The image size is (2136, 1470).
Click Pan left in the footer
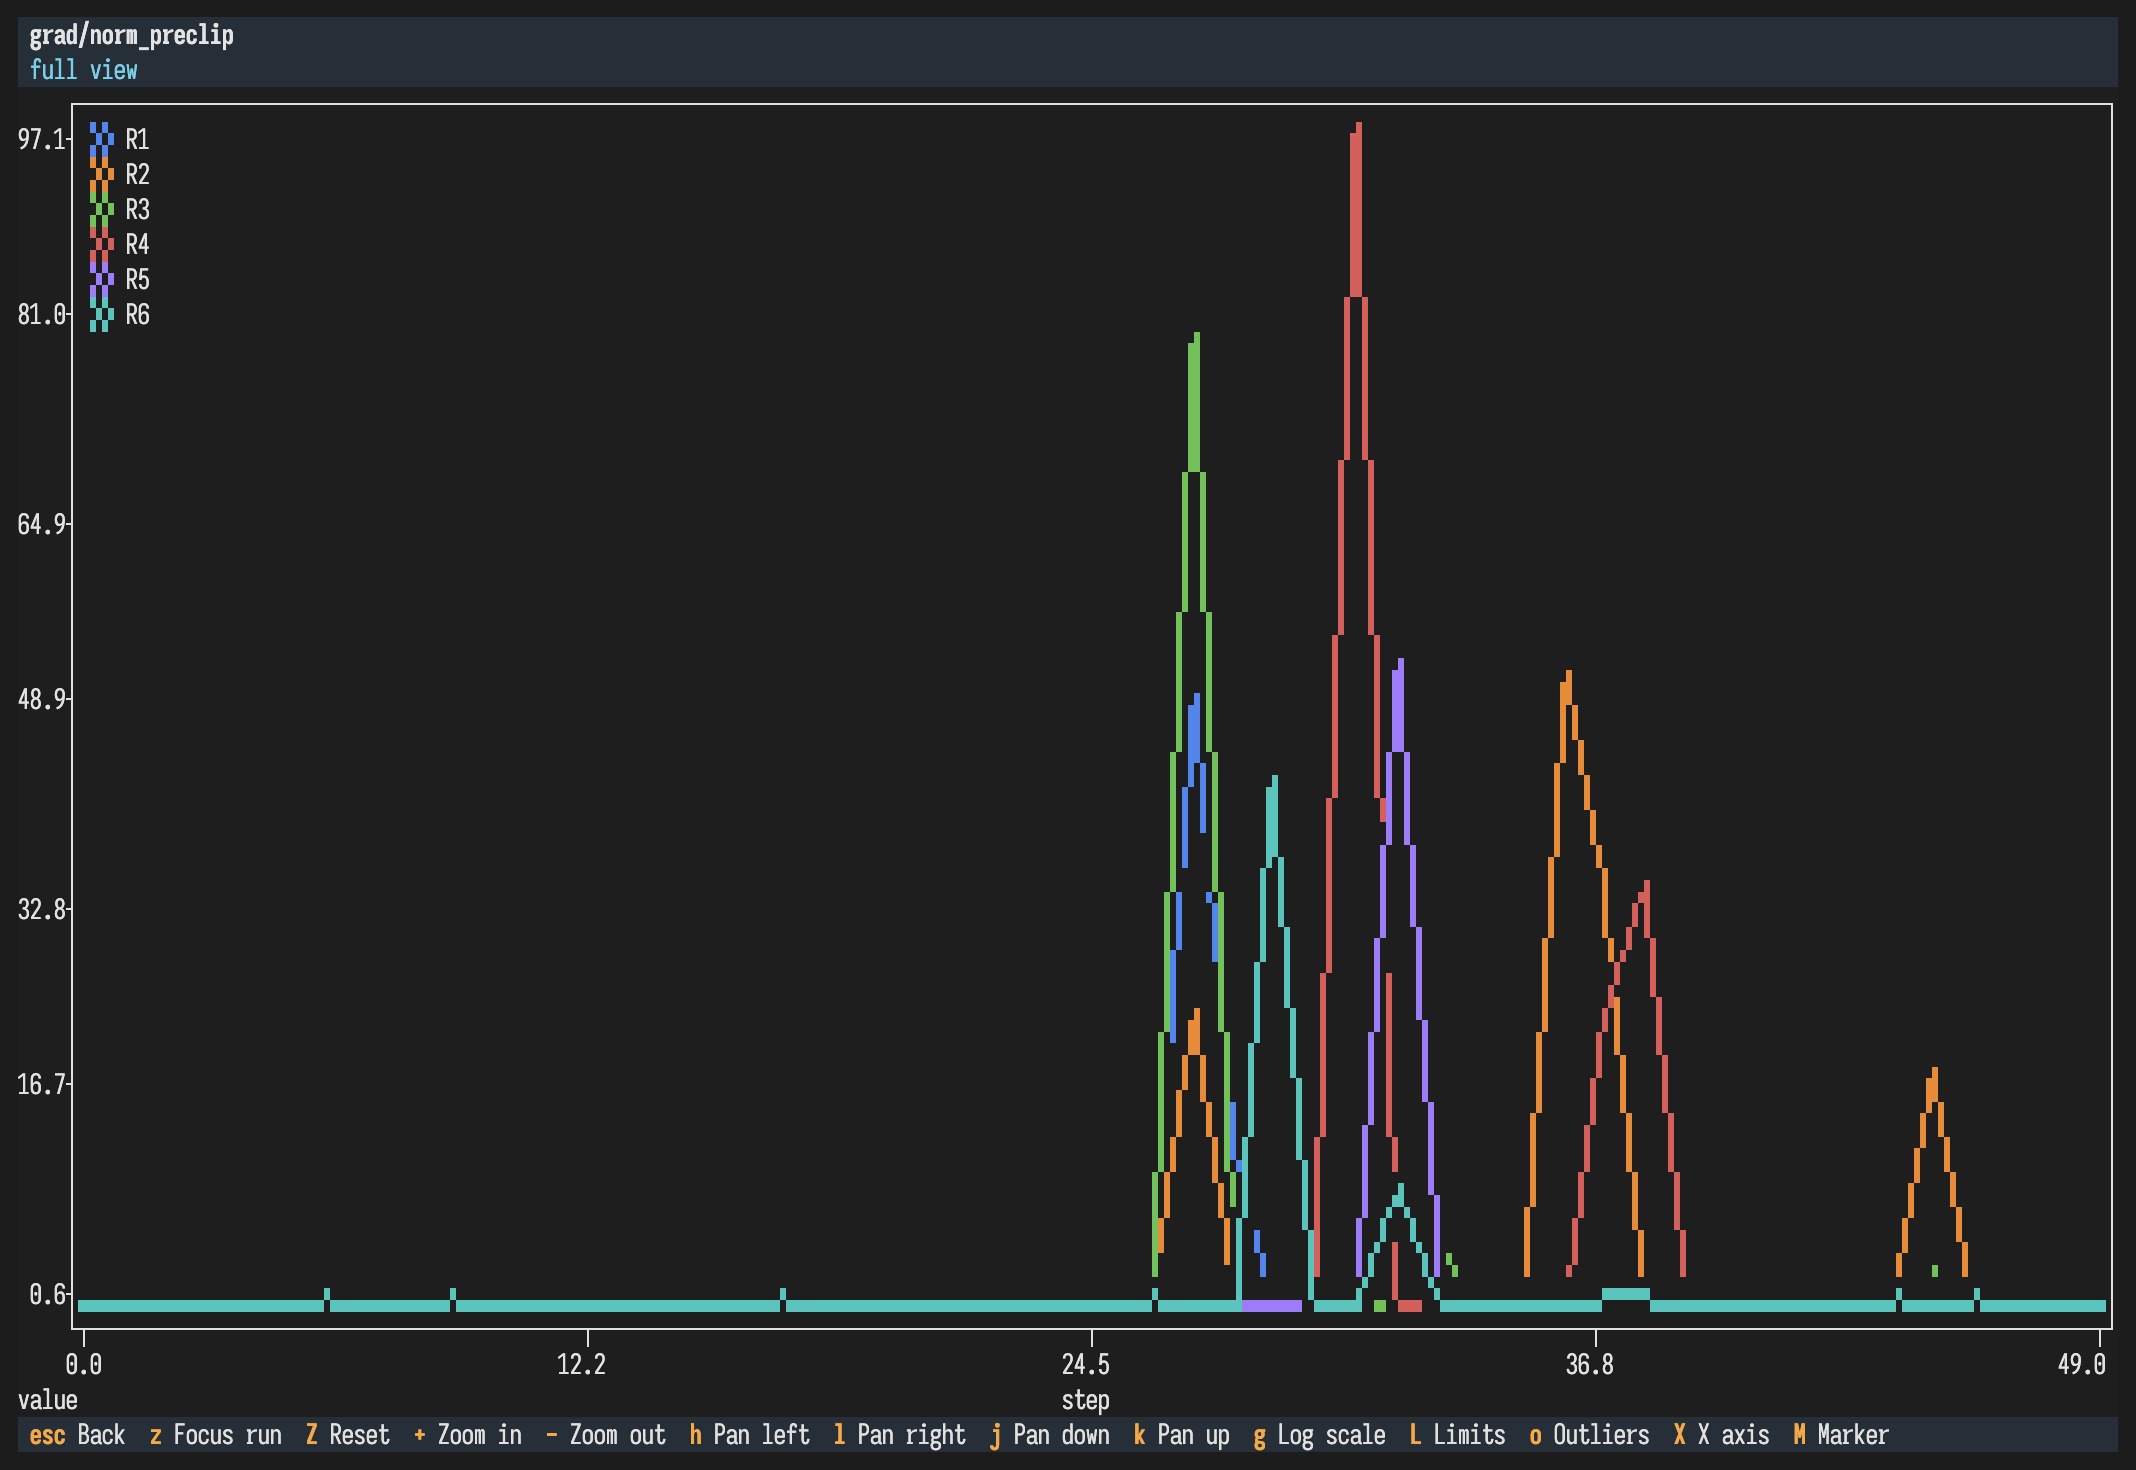749,1435
